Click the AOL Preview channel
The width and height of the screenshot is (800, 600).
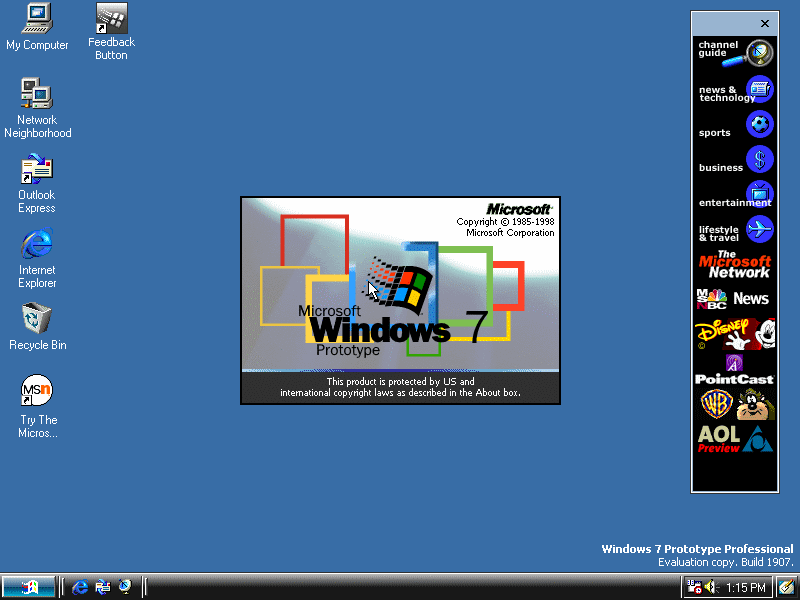735,439
